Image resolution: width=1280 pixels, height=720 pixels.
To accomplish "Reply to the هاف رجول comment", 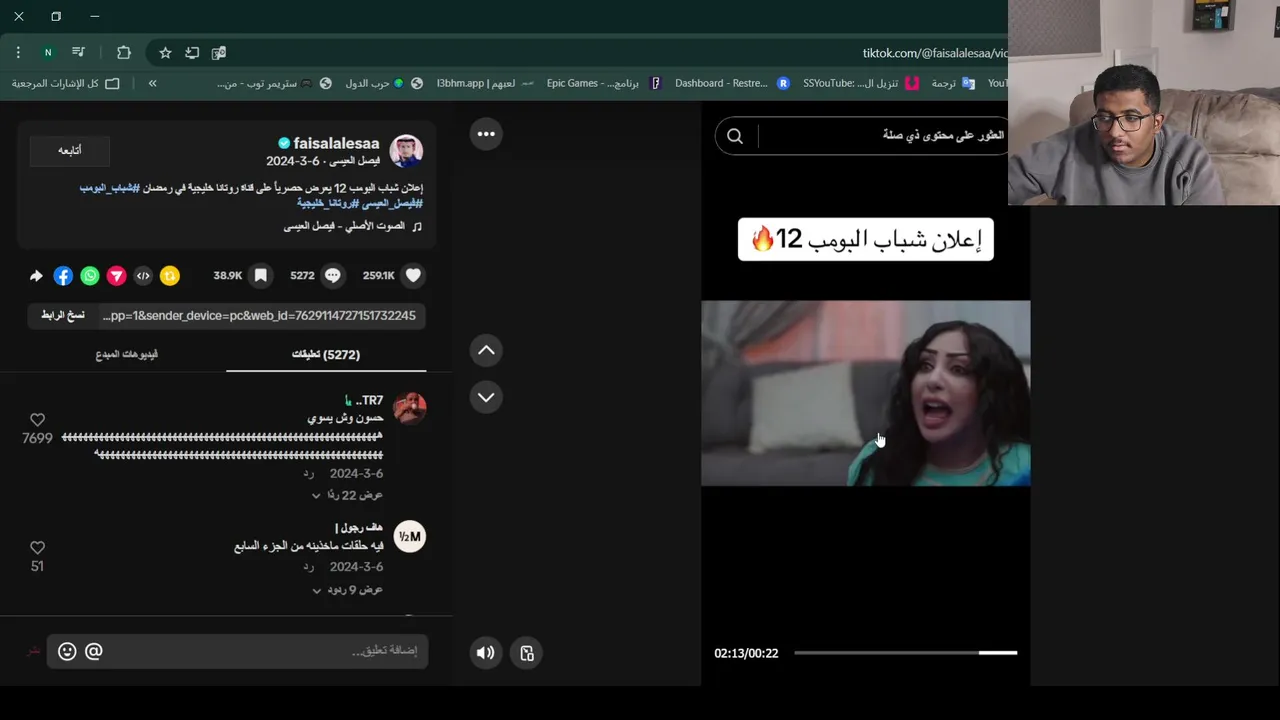I will click(x=309, y=567).
